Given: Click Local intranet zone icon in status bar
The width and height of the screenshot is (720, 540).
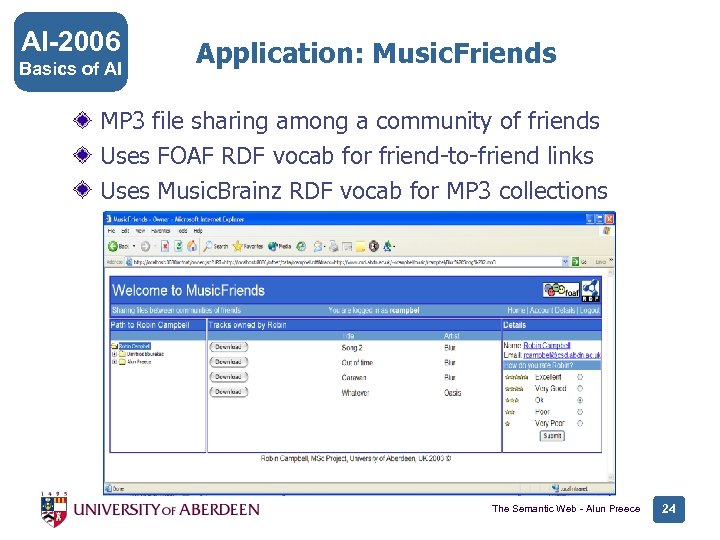Looking at the screenshot, I should (556, 488).
